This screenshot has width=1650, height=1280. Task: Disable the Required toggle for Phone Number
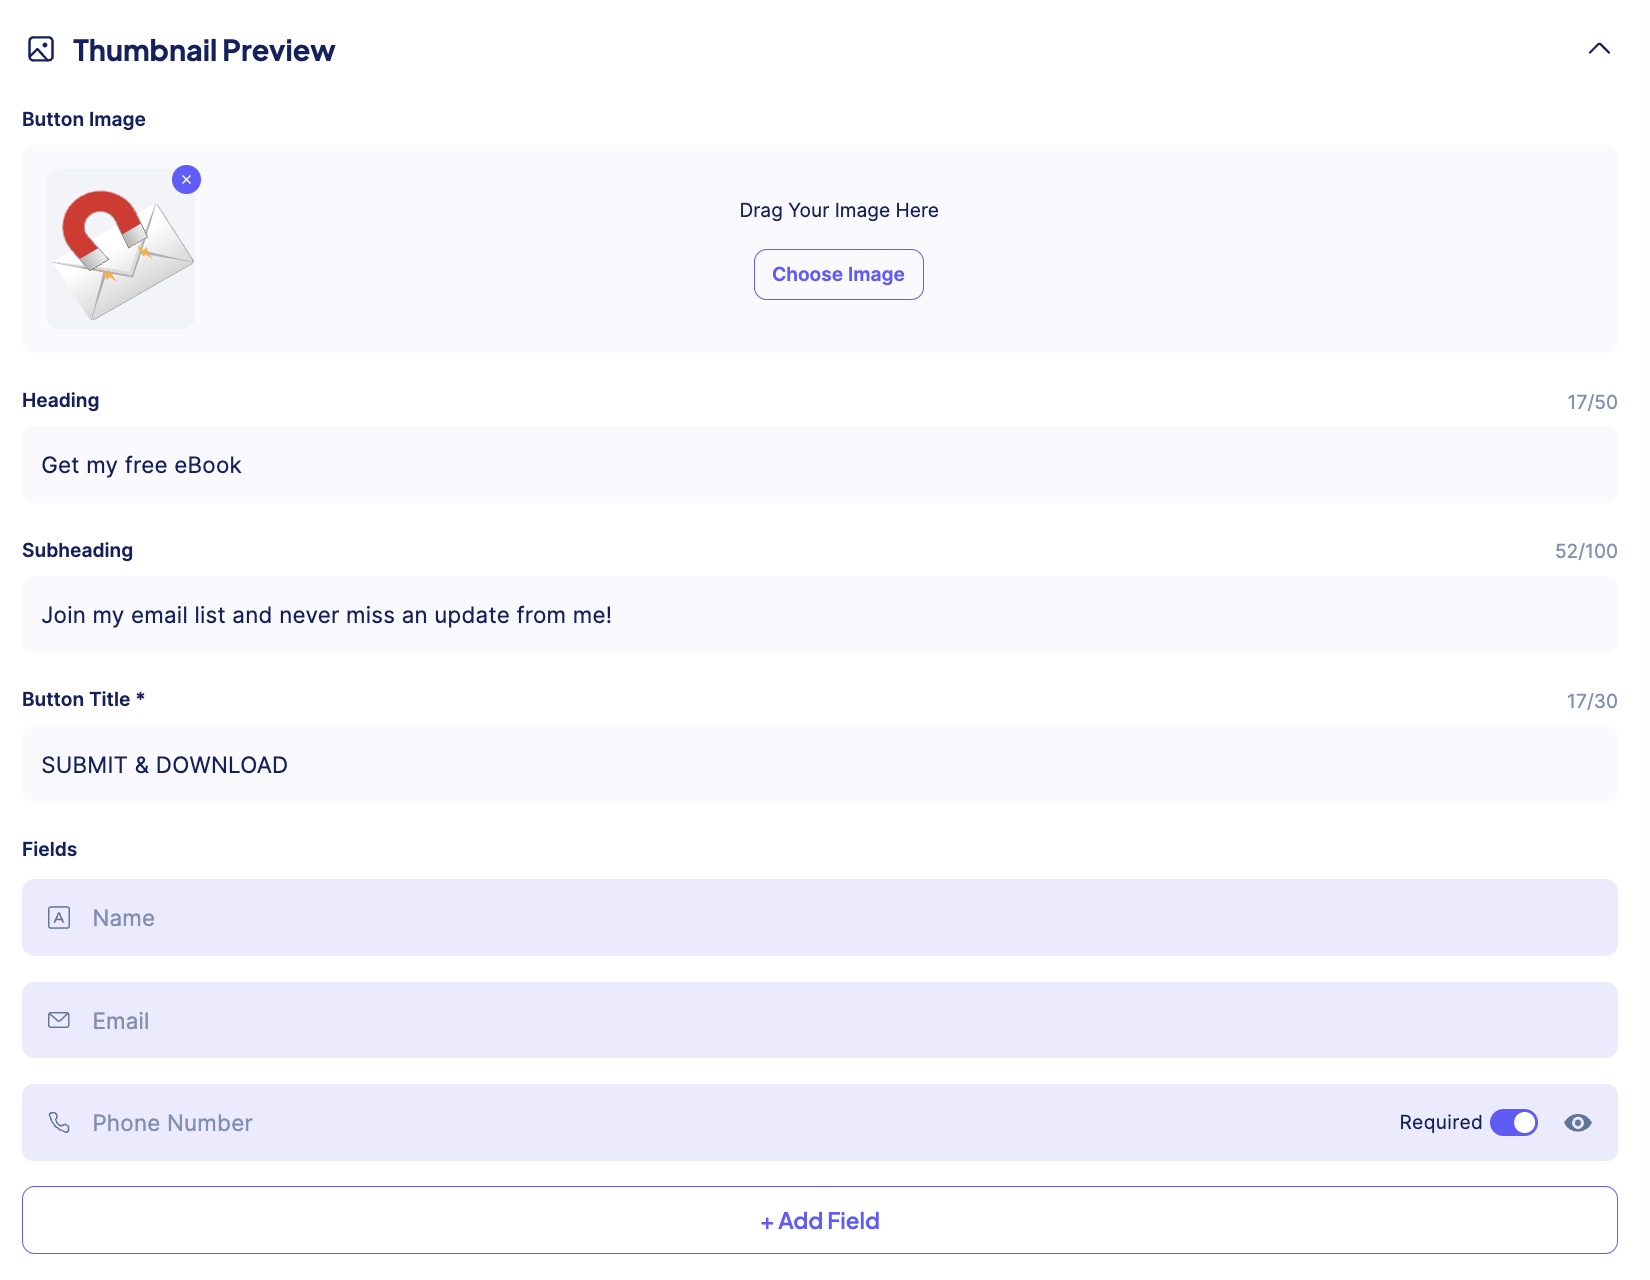[1513, 1123]
